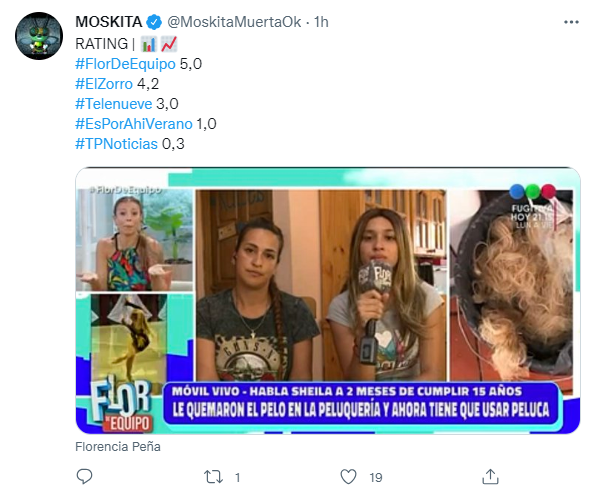Image resolution: width=596 pixels, height=487 pixels.
Task: Click the bar chart emoji
Action: [x=149, y=44]
